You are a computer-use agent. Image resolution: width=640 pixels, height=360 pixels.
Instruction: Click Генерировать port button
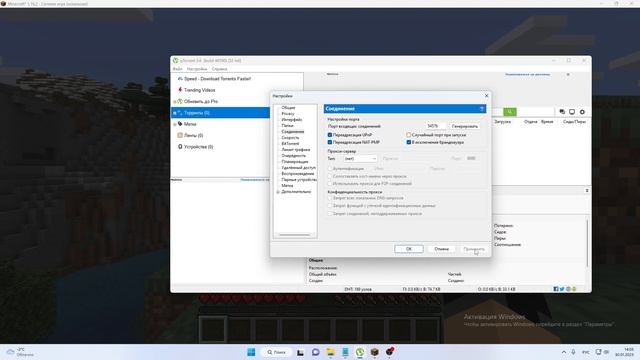coord(465,126)
